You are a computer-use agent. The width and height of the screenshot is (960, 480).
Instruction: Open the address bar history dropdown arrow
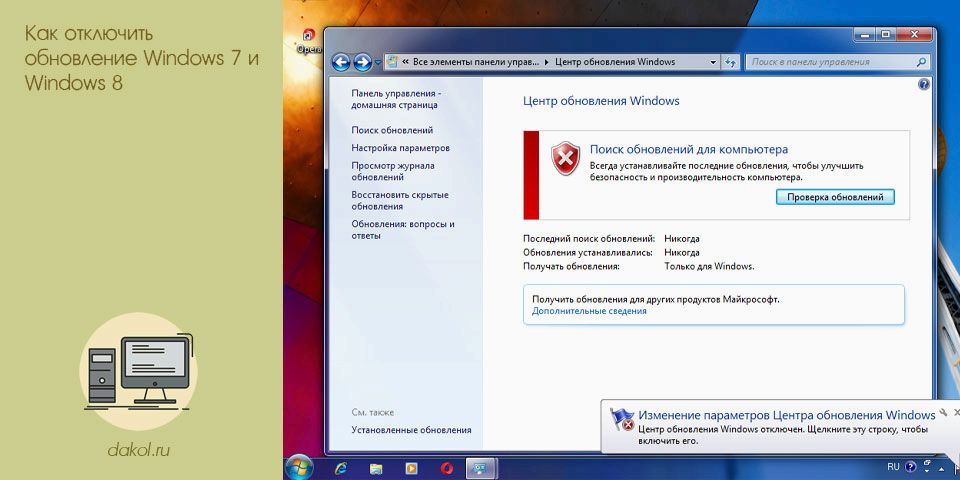(713, 62)
